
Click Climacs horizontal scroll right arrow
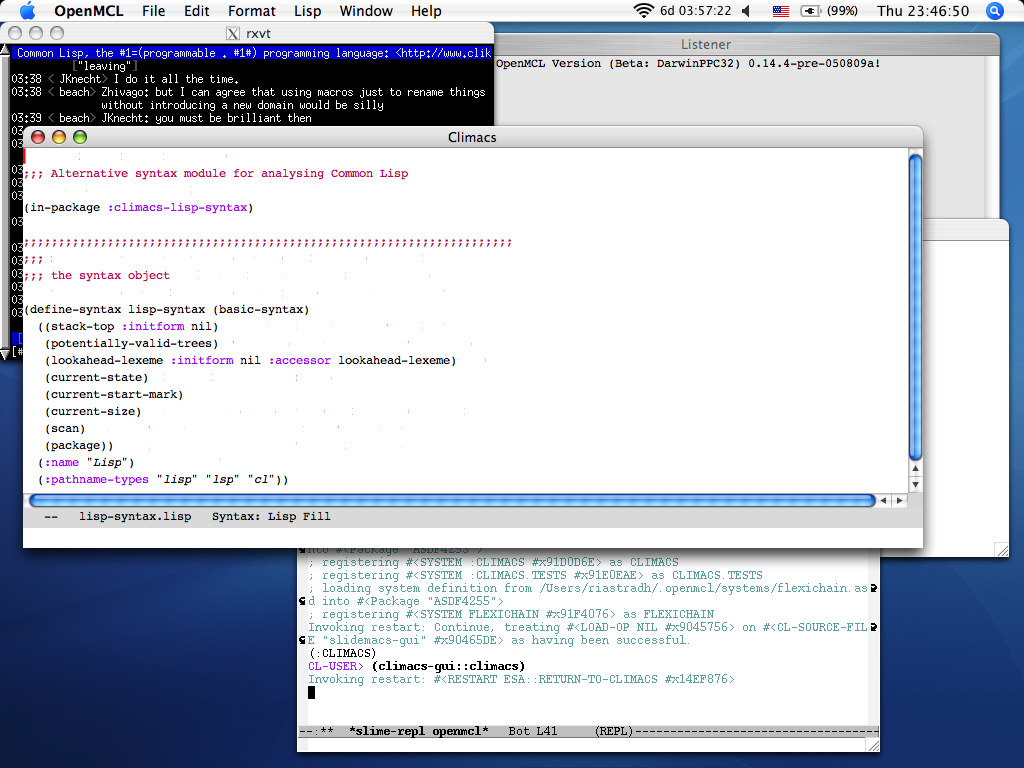point(900,500)
